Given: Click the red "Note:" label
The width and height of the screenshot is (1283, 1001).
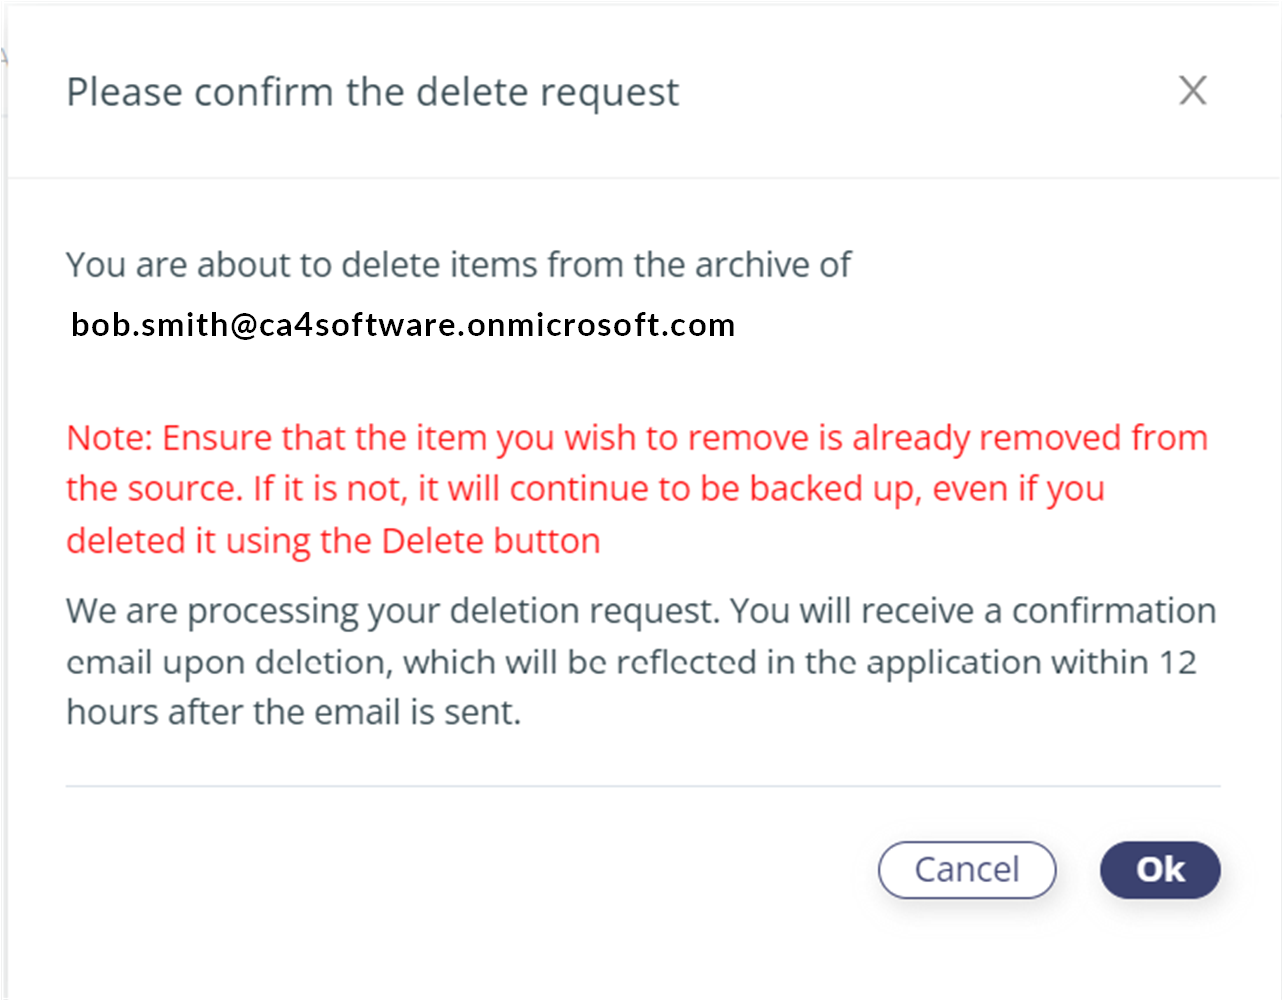Looking at the screenshot, I should pos(108,438).
